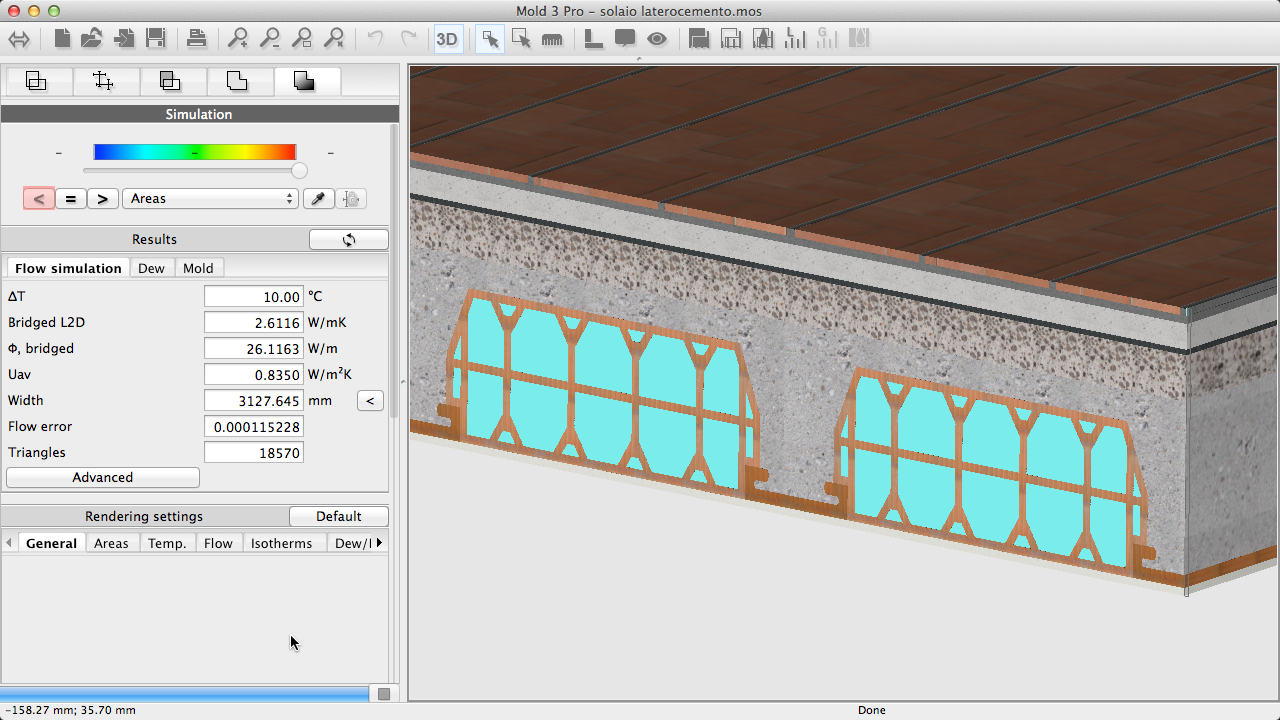Viewport: 1280px width, 720px height.
Task: Click the collapse arrow beside Width
Action: point(370,401)
